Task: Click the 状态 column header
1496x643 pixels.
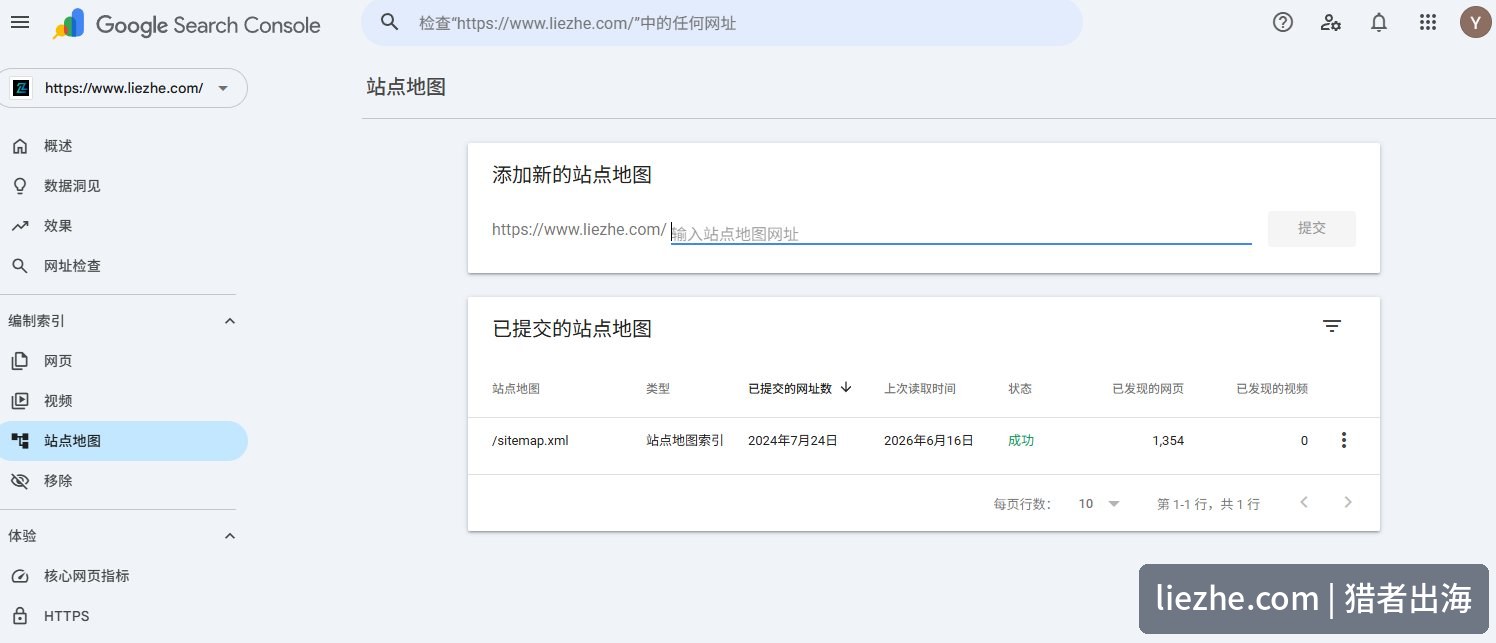Action: [x=1020, y=388]
